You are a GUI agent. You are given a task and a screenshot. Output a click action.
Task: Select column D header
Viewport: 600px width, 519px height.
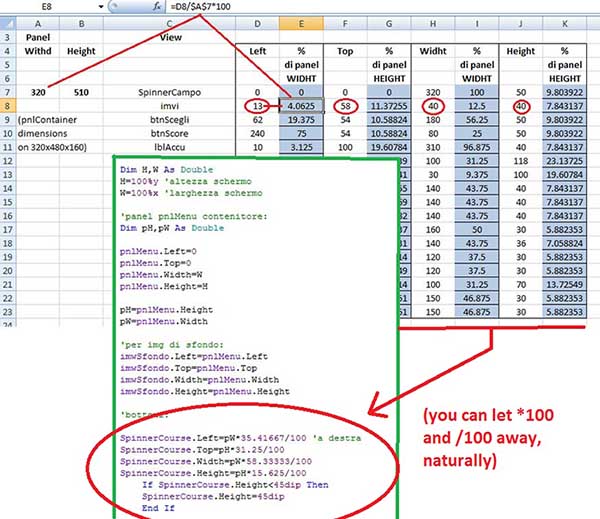coord(258,24)
